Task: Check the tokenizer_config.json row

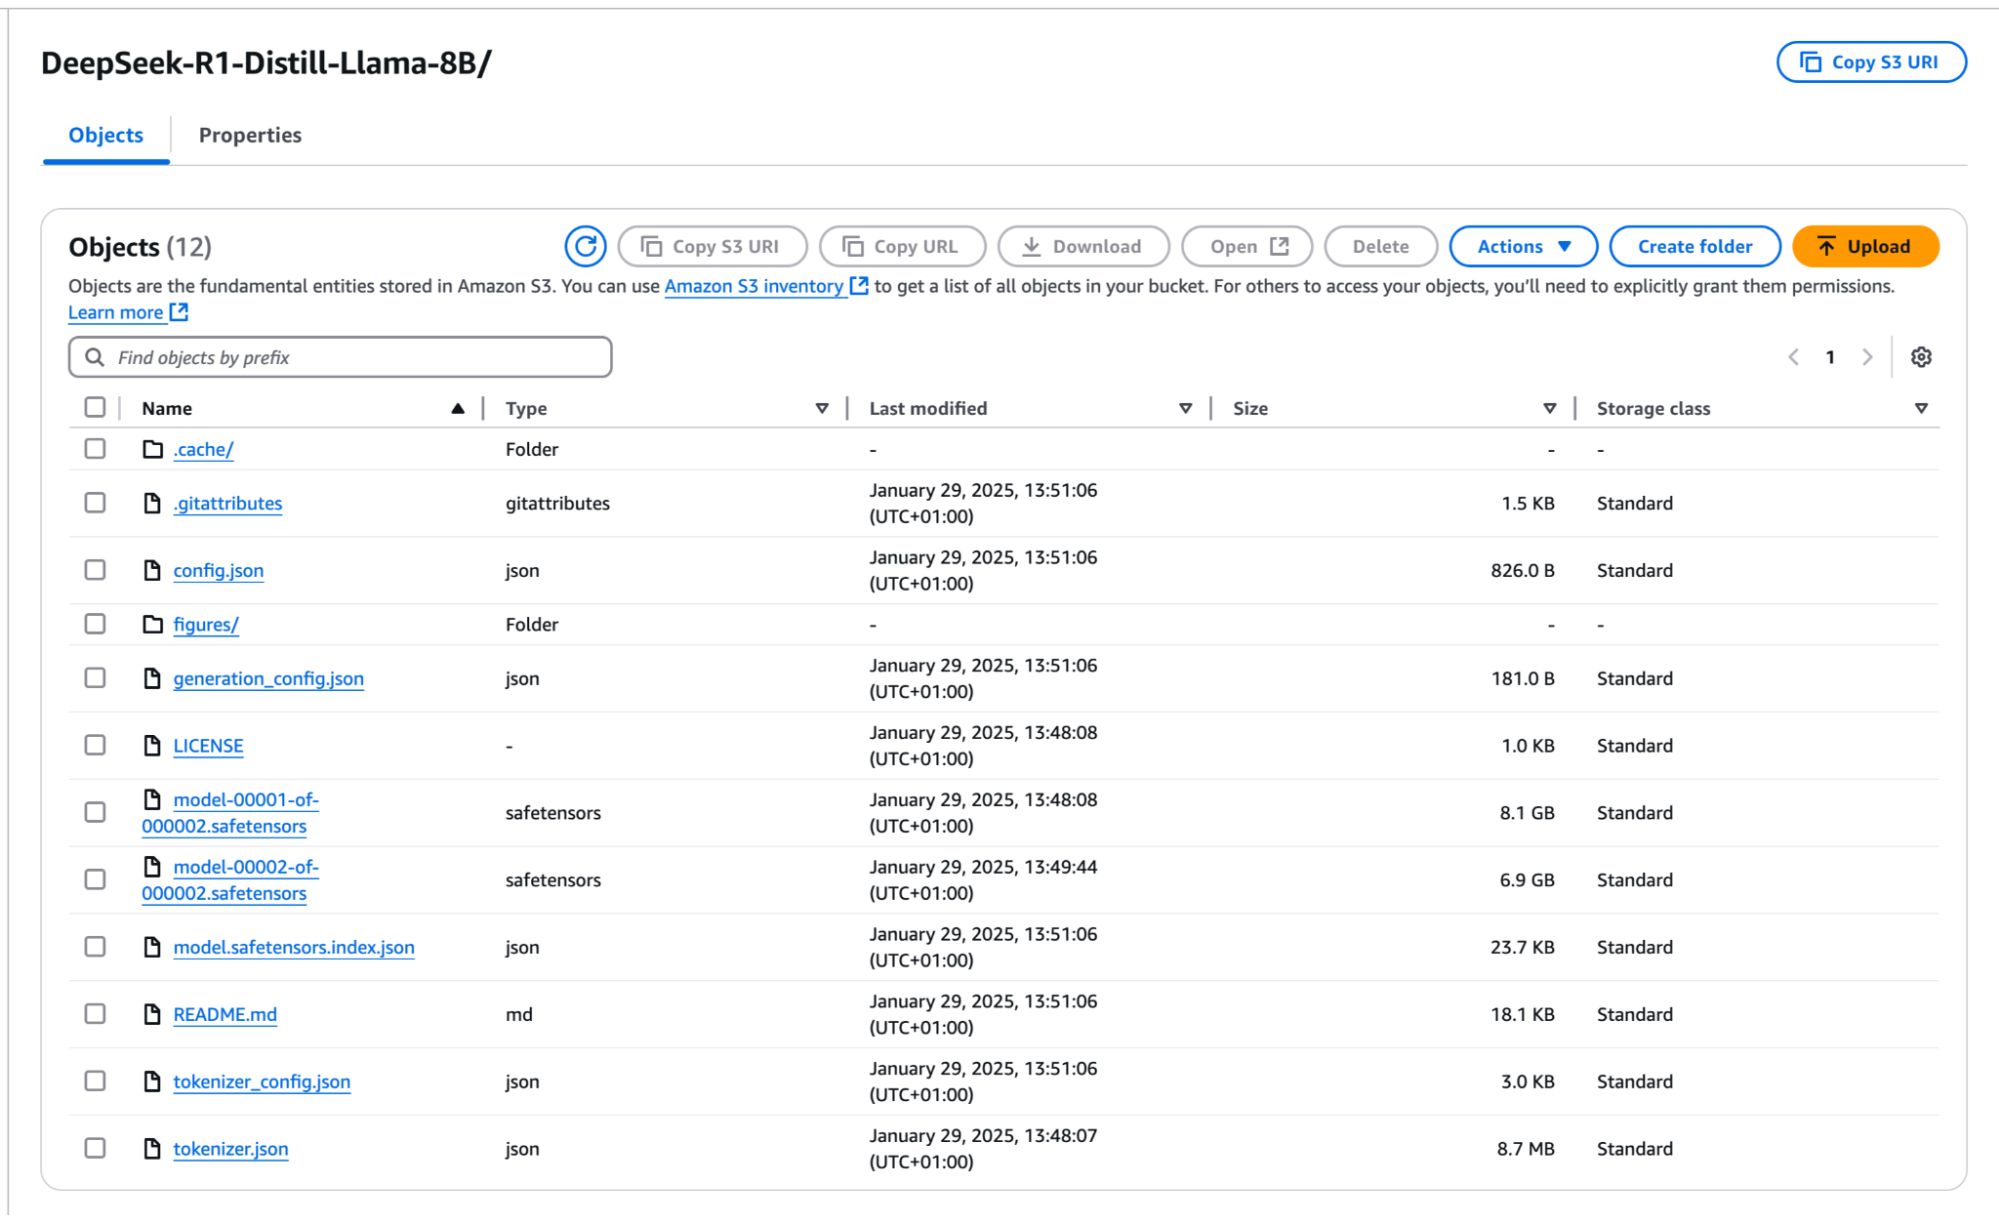Action: (x=95, y=1081)
